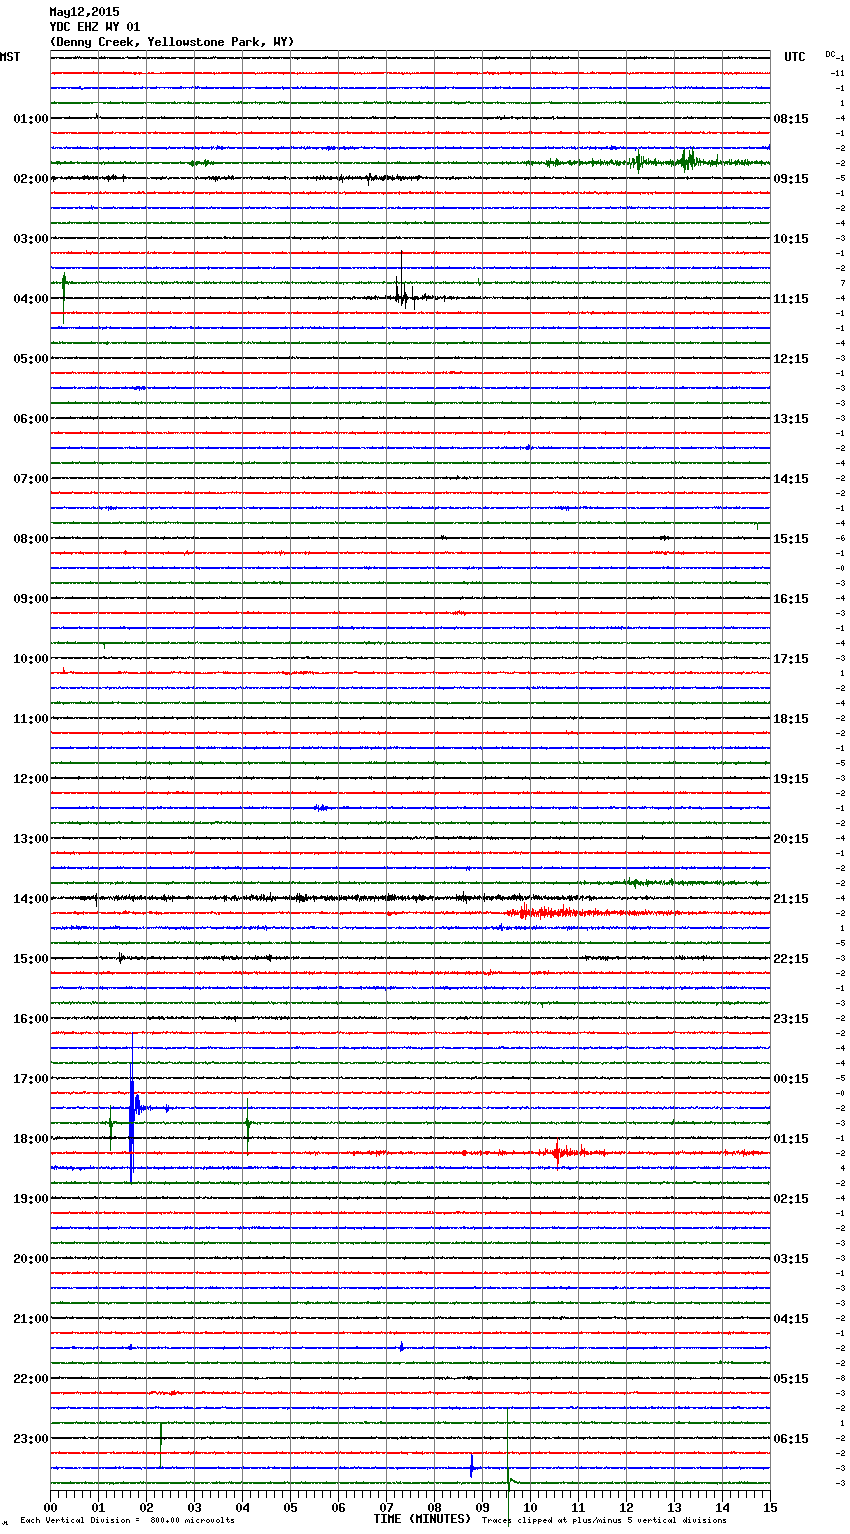
Task: Select the 22:00 MST time label
Action: click(30, 1379)
